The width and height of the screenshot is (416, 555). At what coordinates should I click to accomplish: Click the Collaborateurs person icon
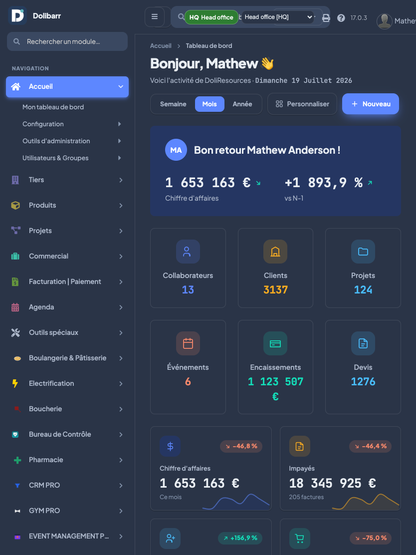[x=188, y=252]
